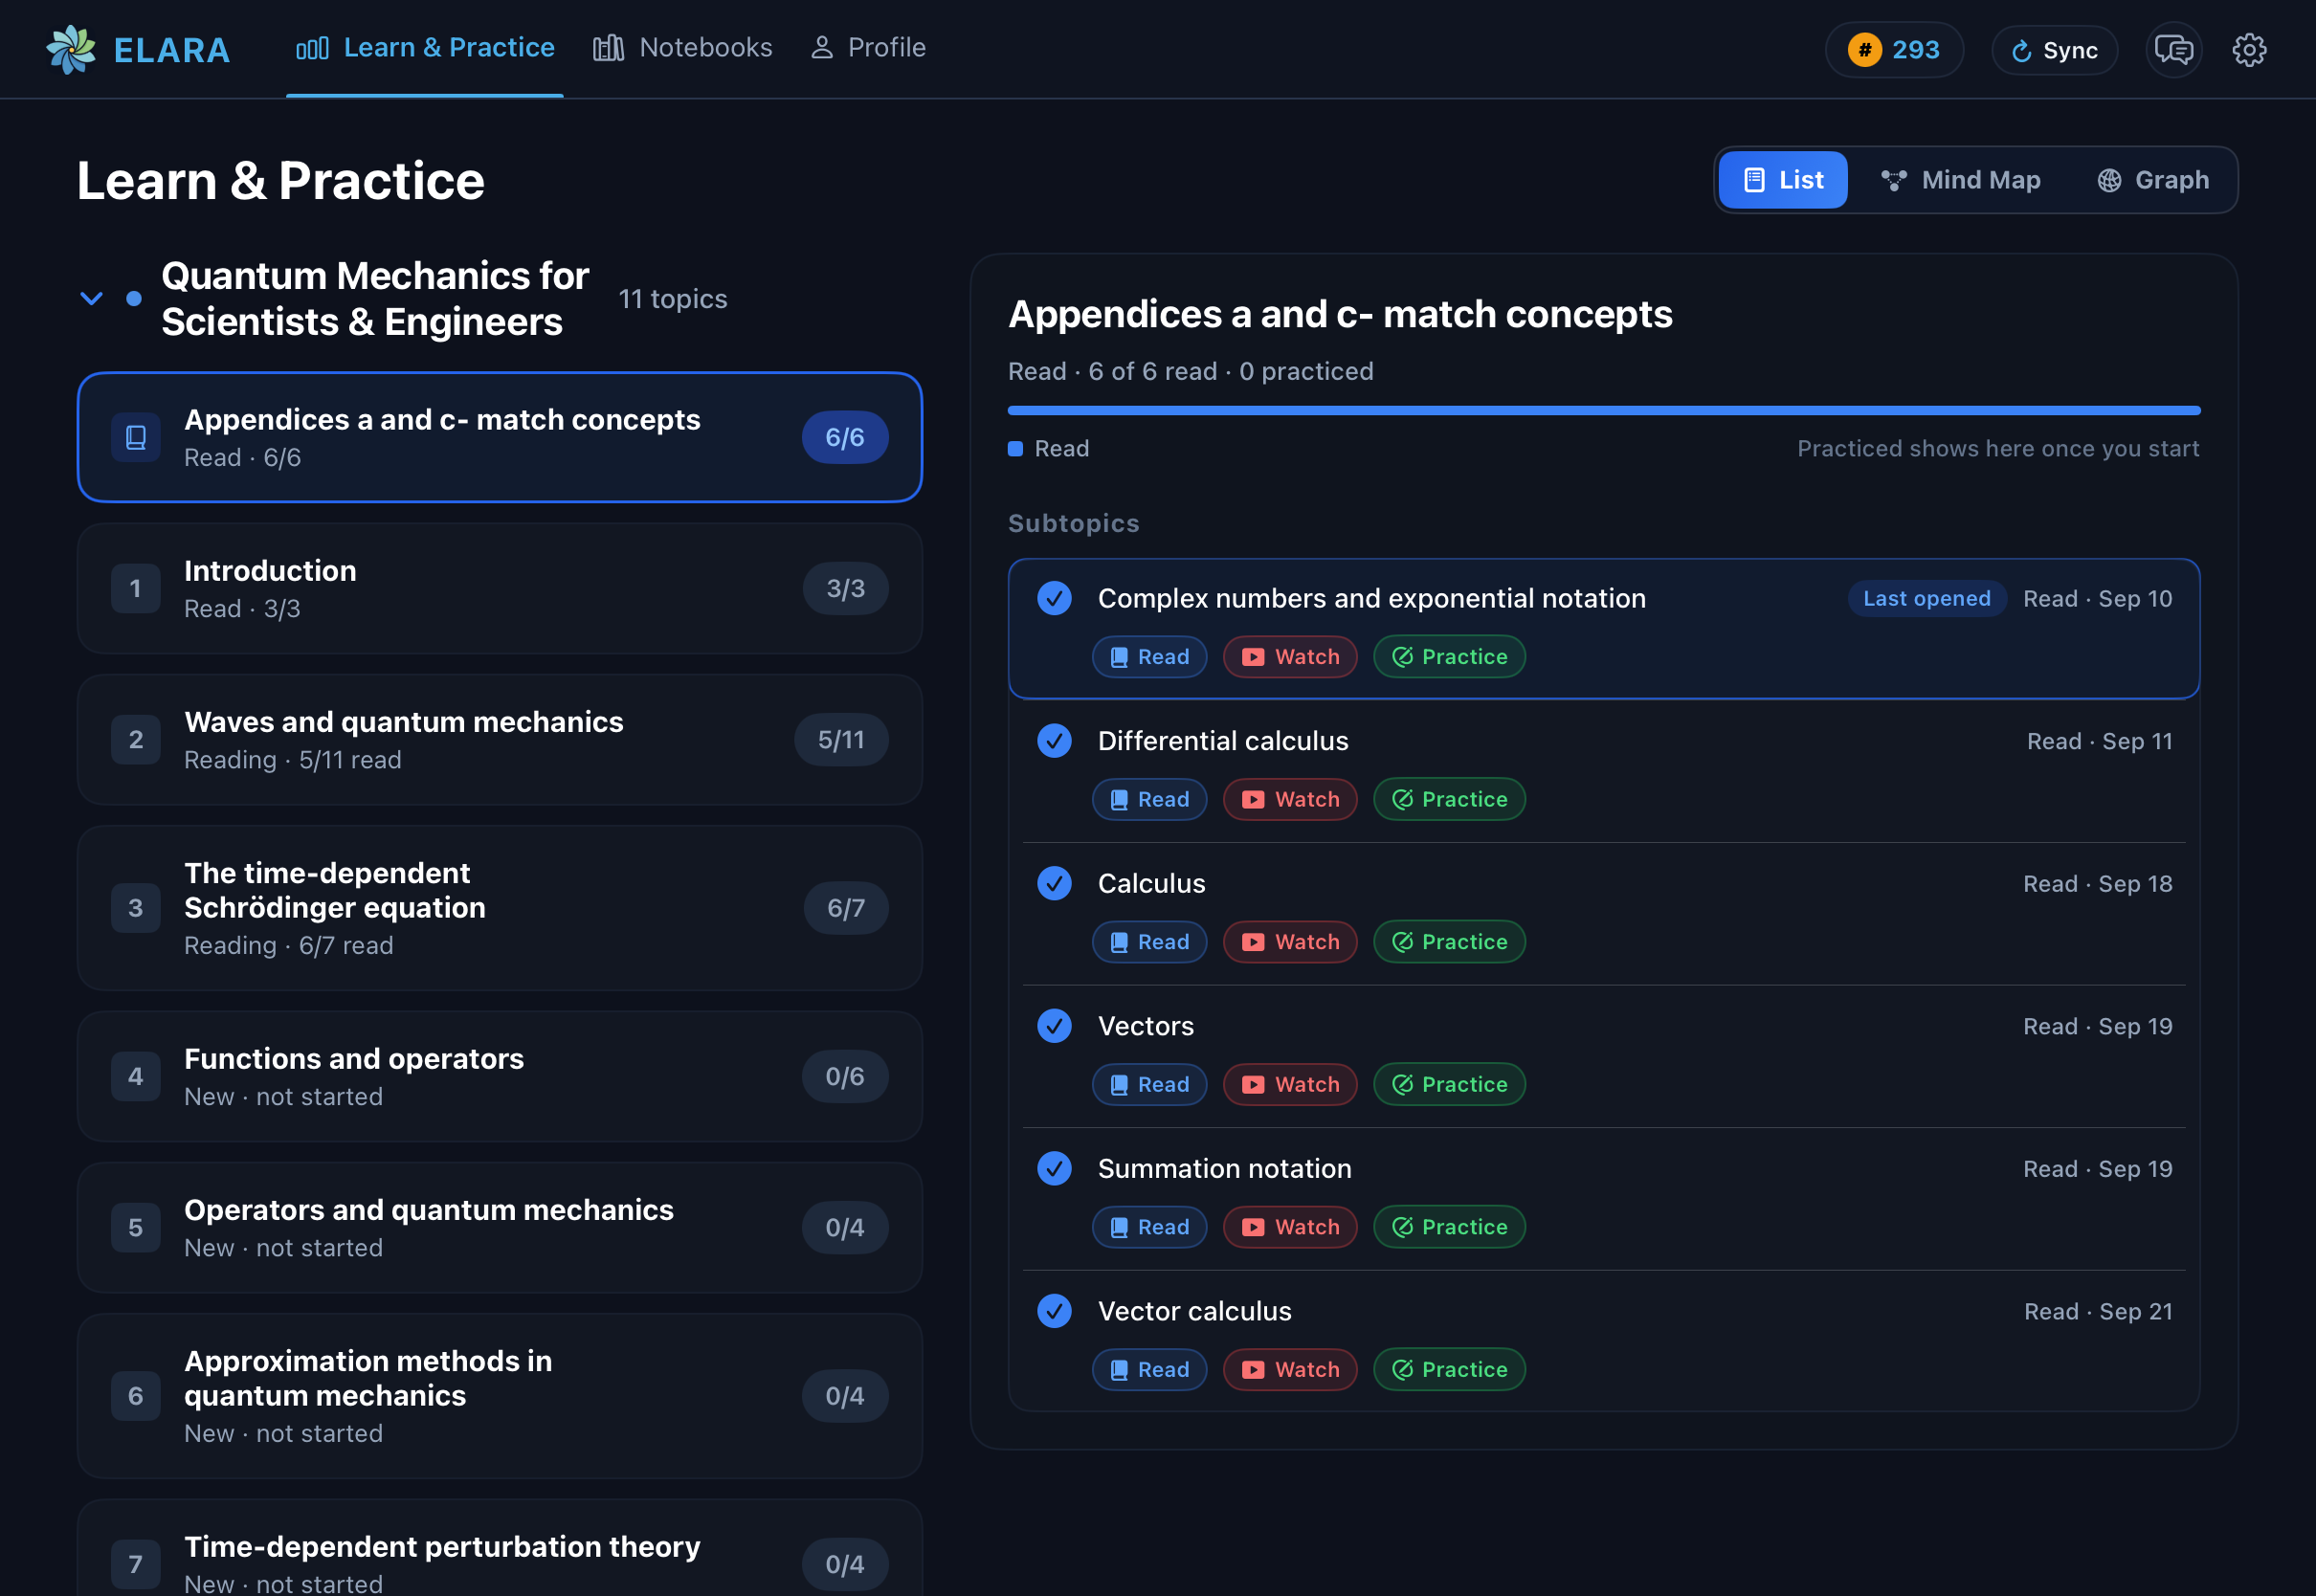Open the Introduction topic card

click(x=499, y=589)
